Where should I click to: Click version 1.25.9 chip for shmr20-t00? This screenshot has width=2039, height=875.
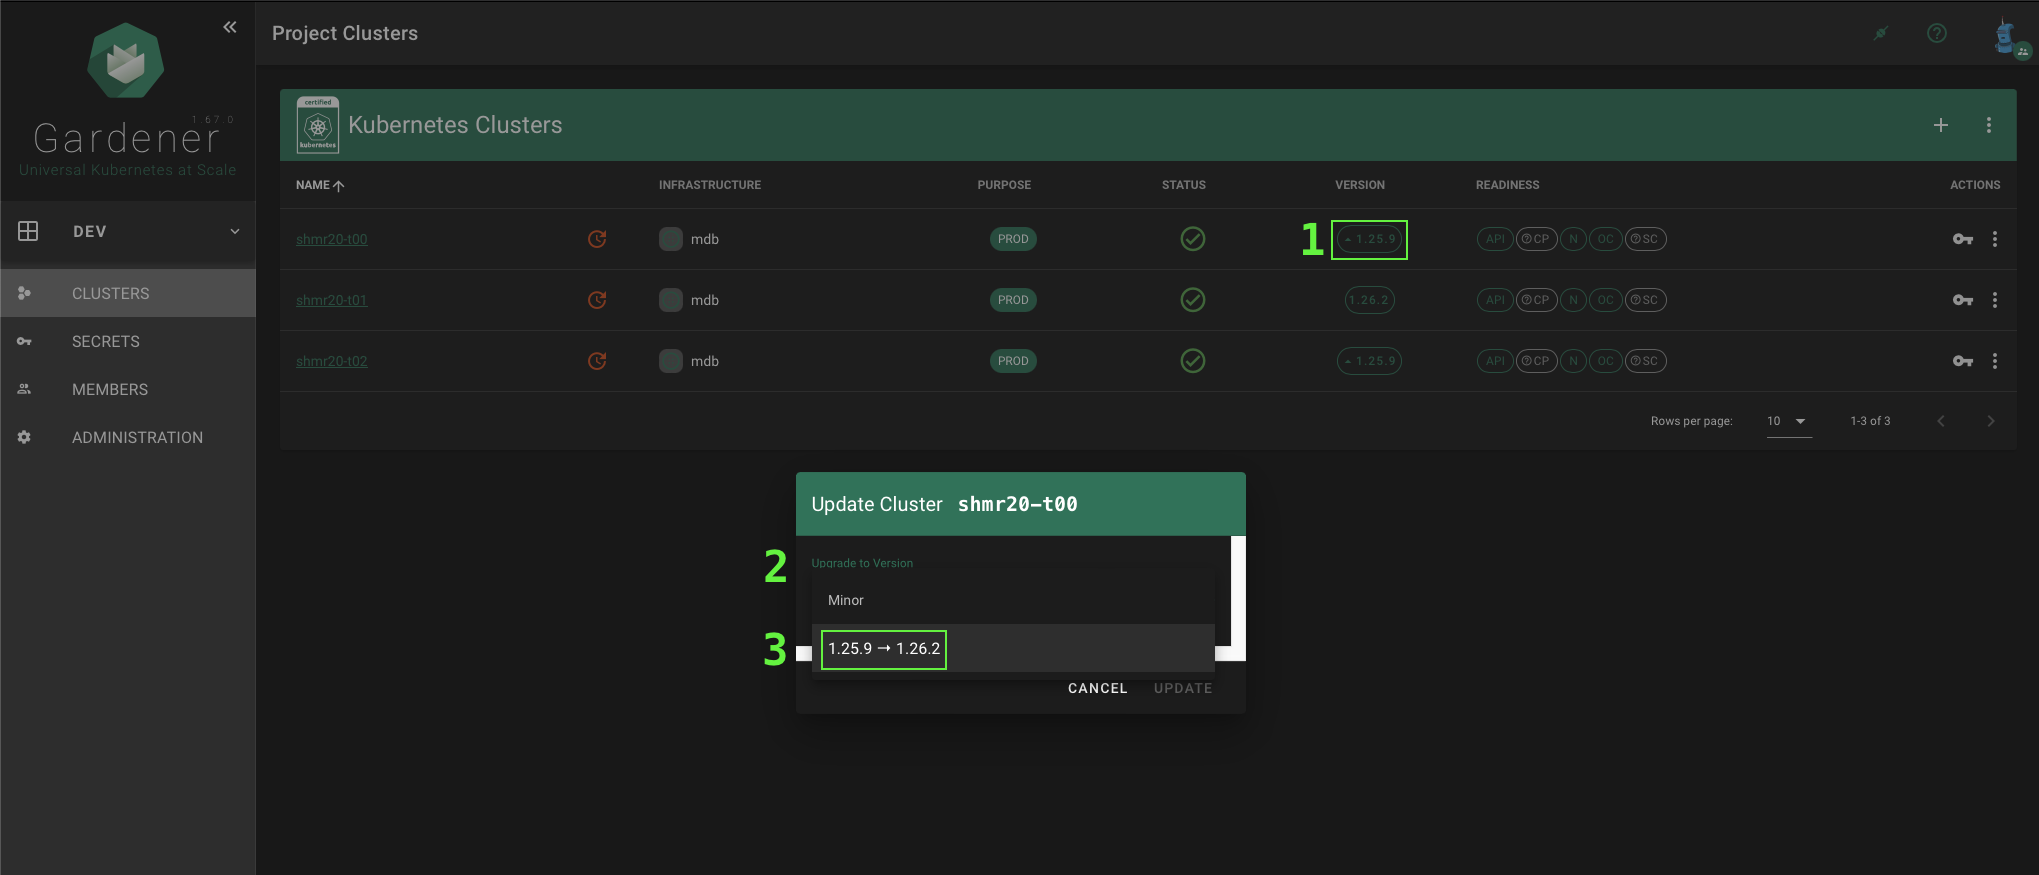tap(1369, 239)
